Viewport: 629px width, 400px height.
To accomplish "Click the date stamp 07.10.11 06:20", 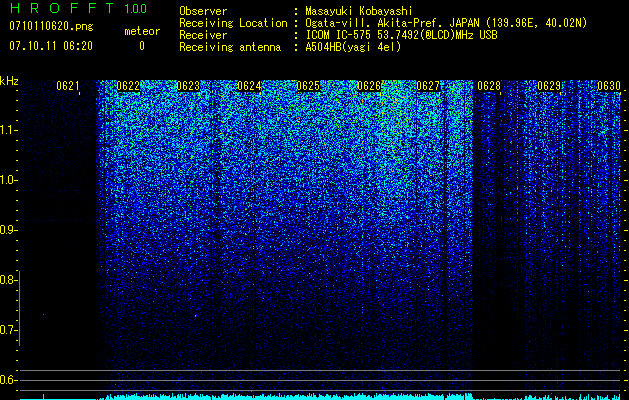I will point(51,46).
